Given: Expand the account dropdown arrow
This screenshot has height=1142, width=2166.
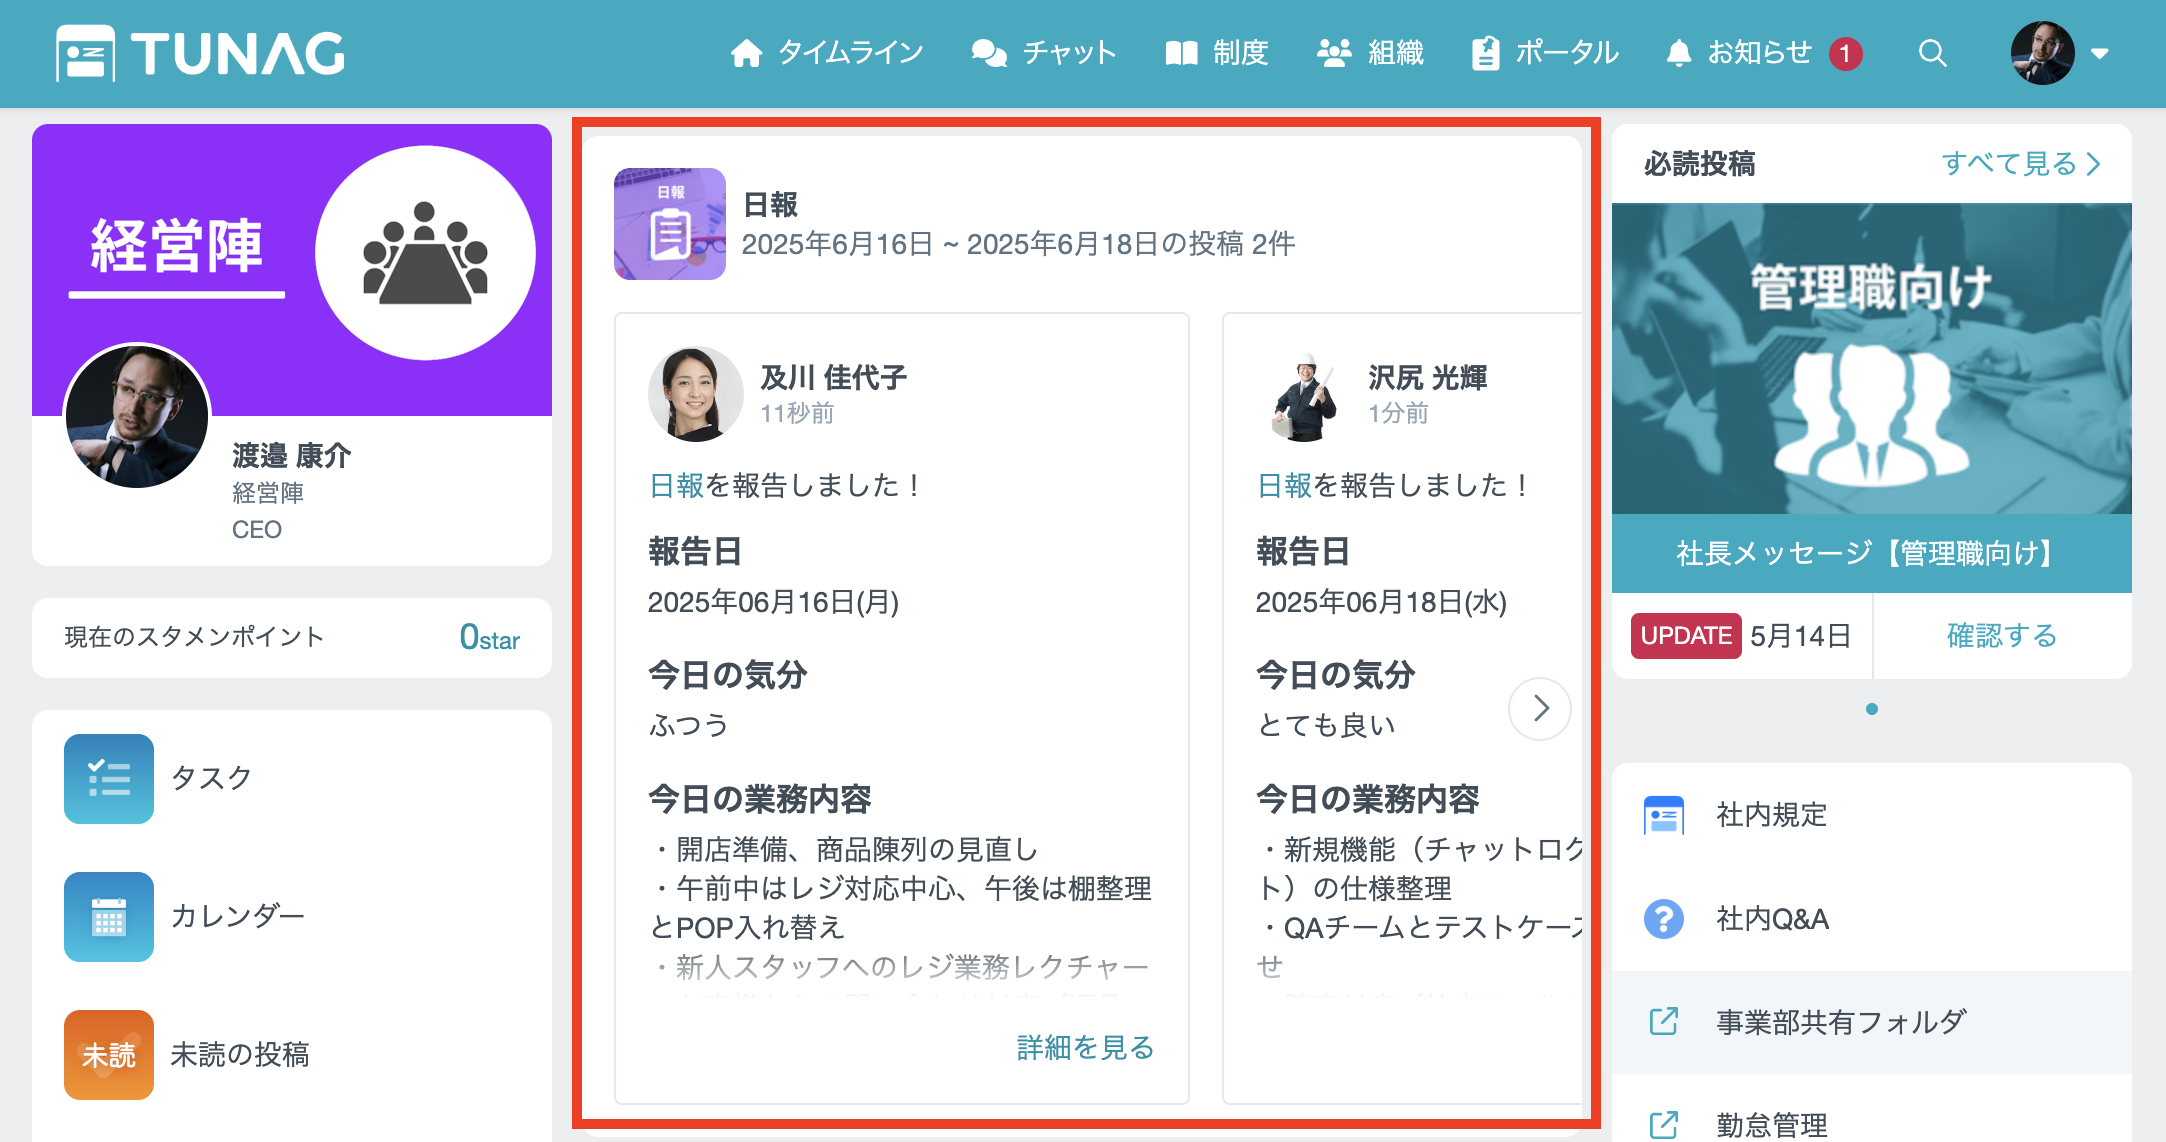Looking at the screenshot, I should pos(2100,54).
